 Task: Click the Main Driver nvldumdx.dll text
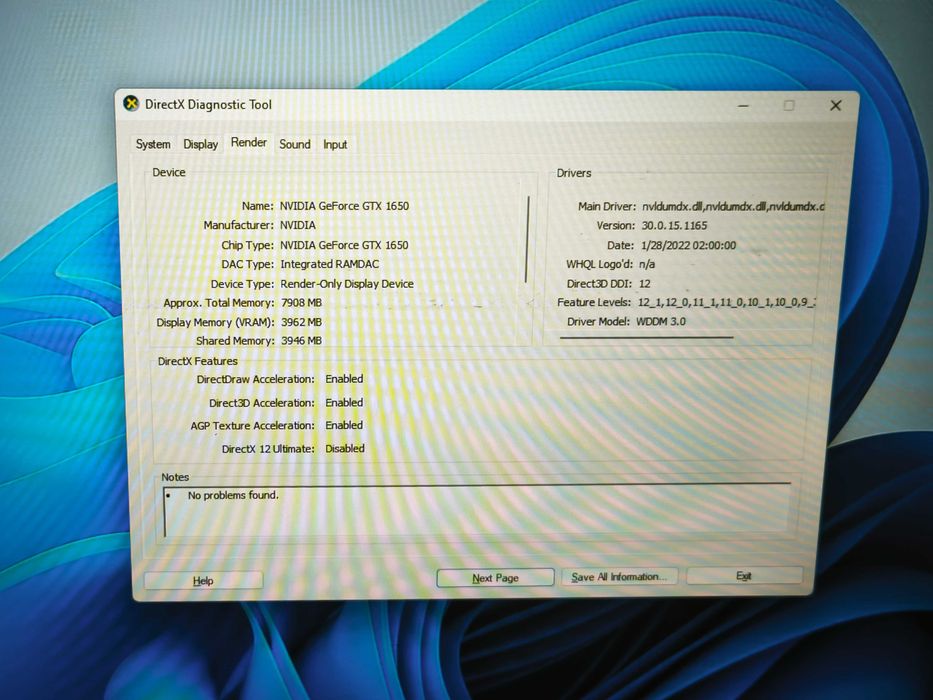pos(733,207)
